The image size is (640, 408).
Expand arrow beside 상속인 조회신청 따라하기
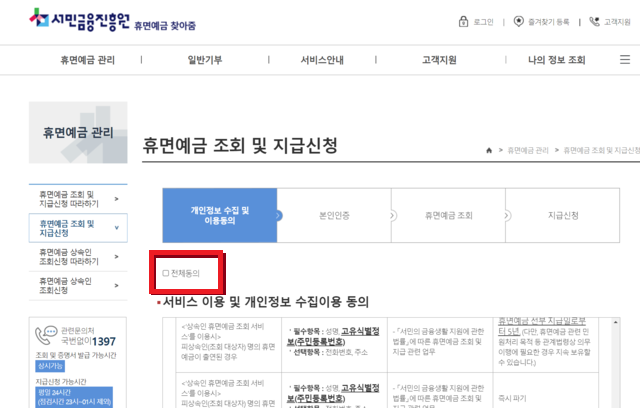coord(117,257)
